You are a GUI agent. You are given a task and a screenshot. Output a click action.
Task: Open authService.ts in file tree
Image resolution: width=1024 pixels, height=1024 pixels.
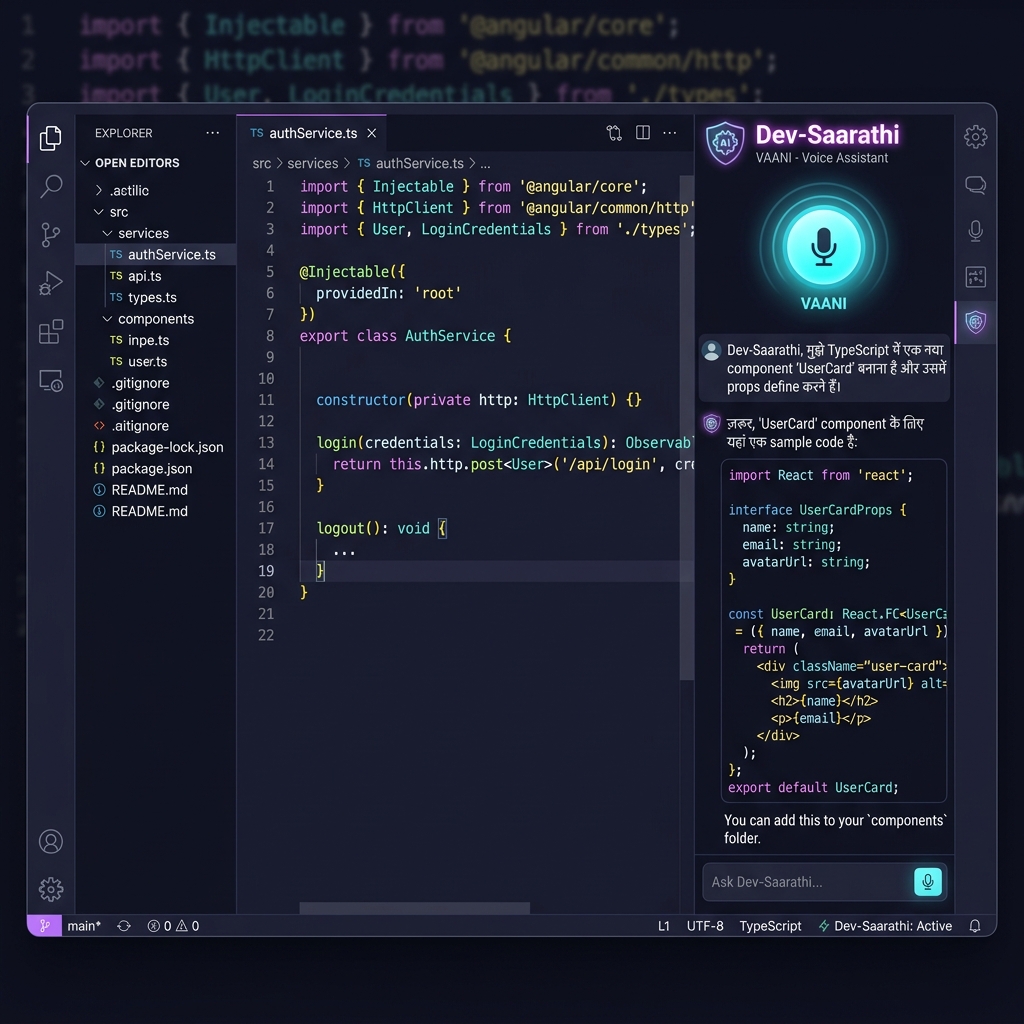click(162, 255)
